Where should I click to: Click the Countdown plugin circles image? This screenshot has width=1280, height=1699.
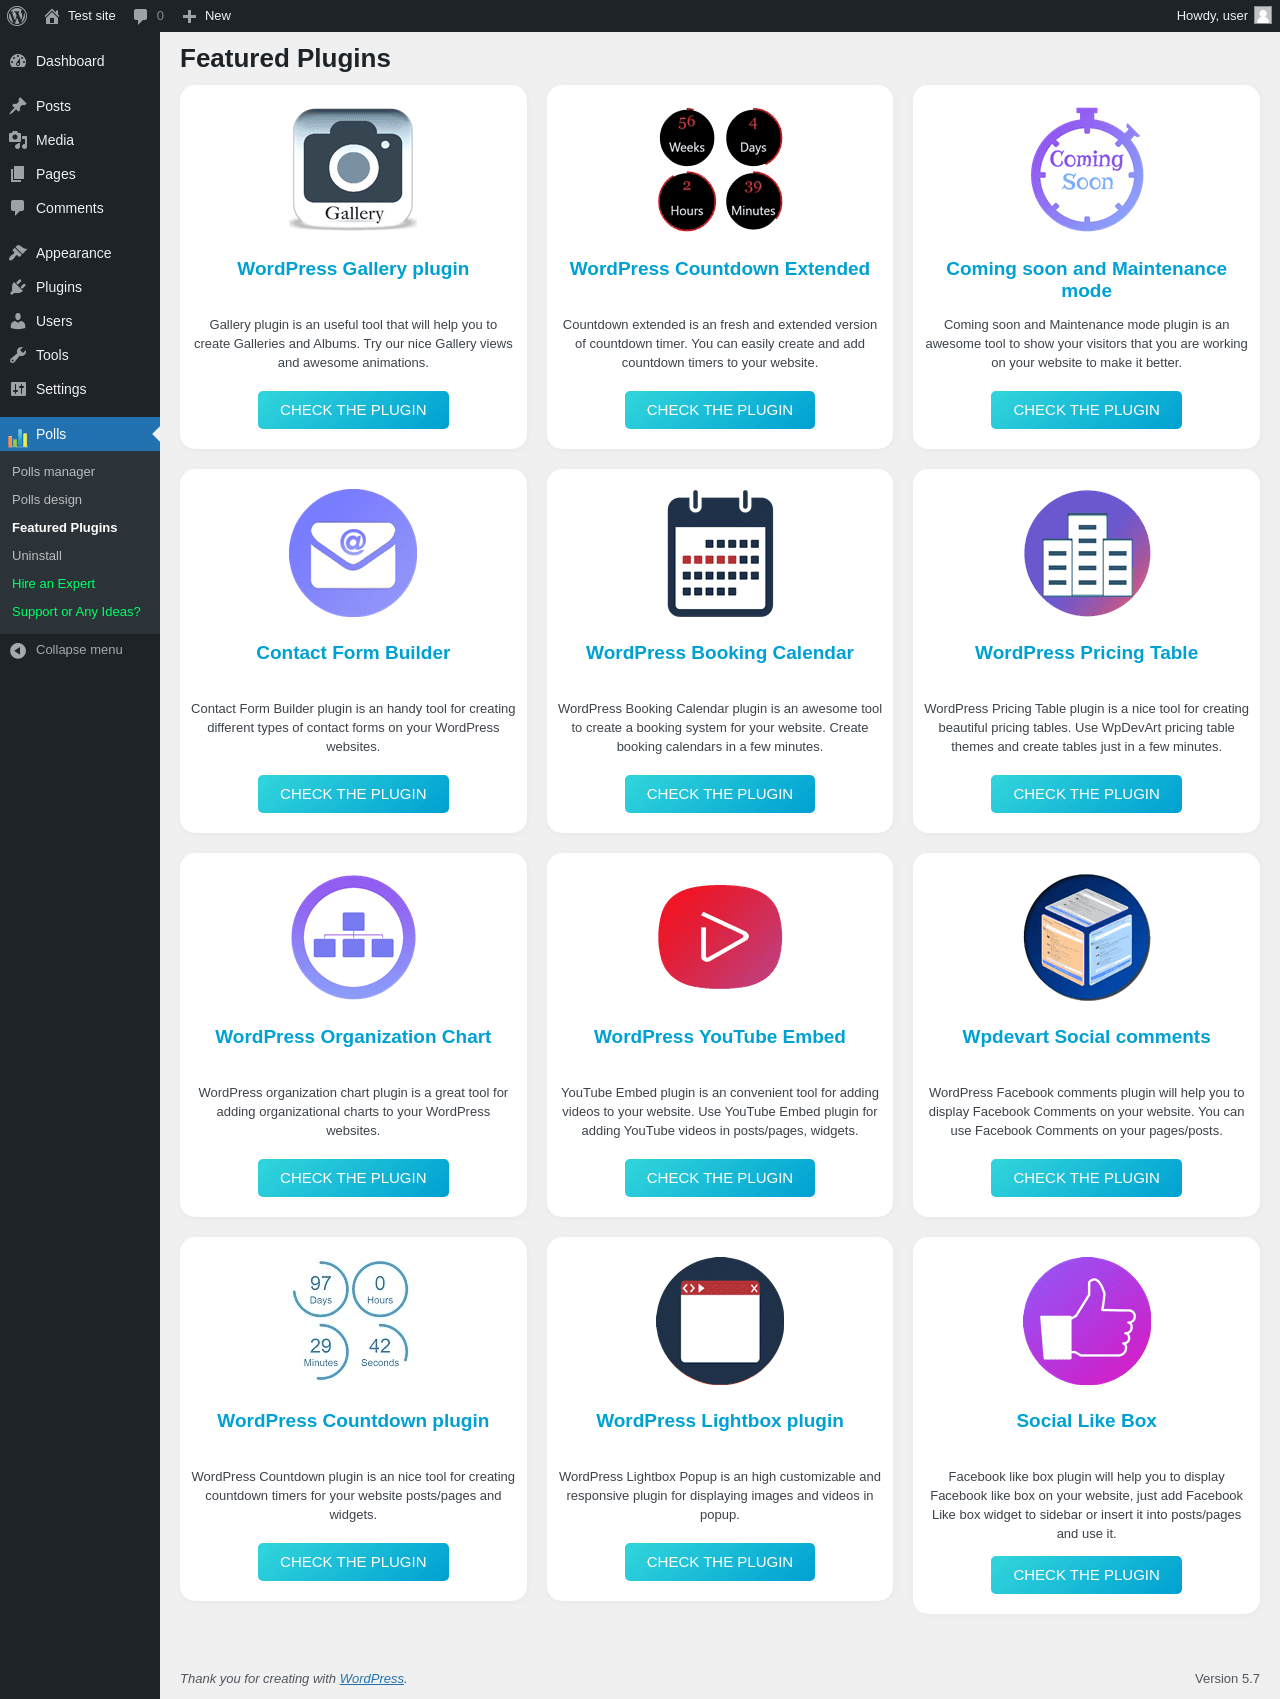[351, 1321]
